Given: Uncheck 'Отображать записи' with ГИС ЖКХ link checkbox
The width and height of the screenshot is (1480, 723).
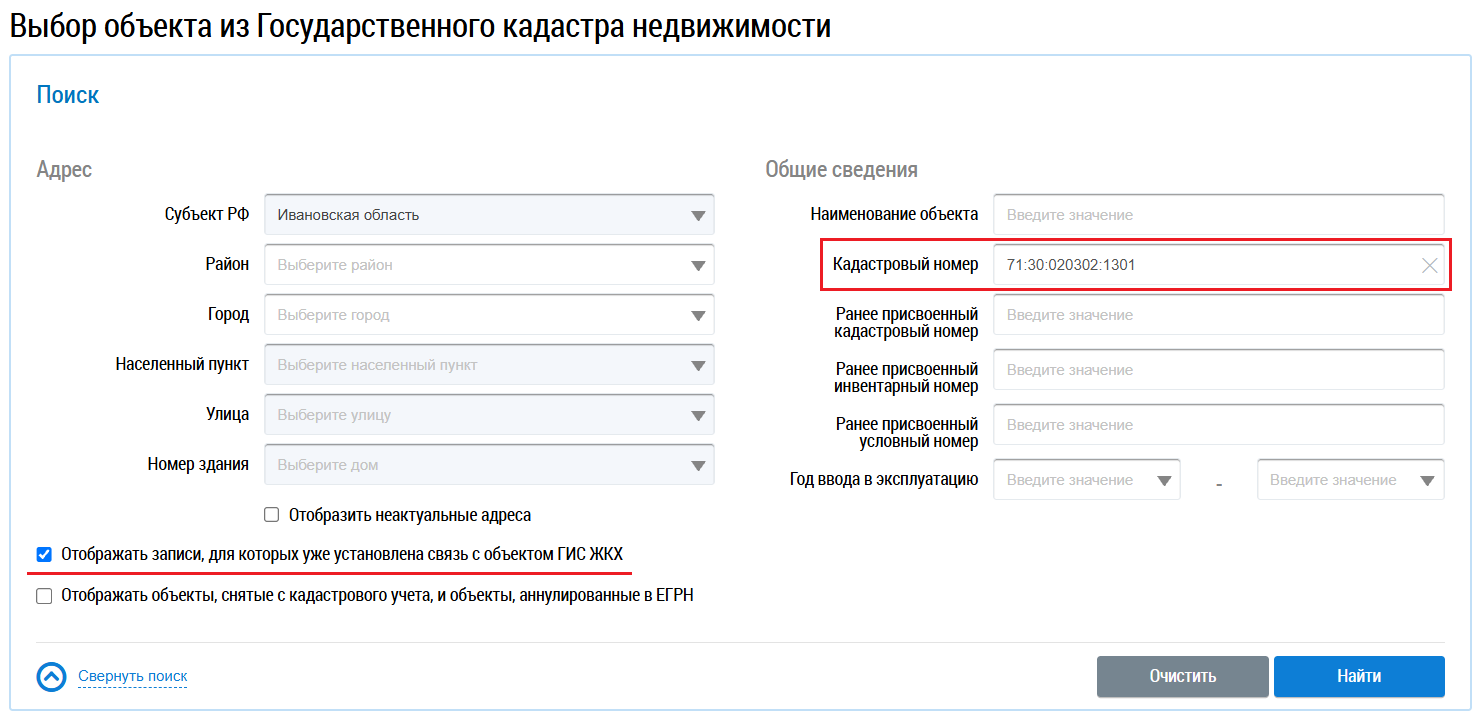Looking at the screenshot, I should pyautogui.click(x=44, y=554).
